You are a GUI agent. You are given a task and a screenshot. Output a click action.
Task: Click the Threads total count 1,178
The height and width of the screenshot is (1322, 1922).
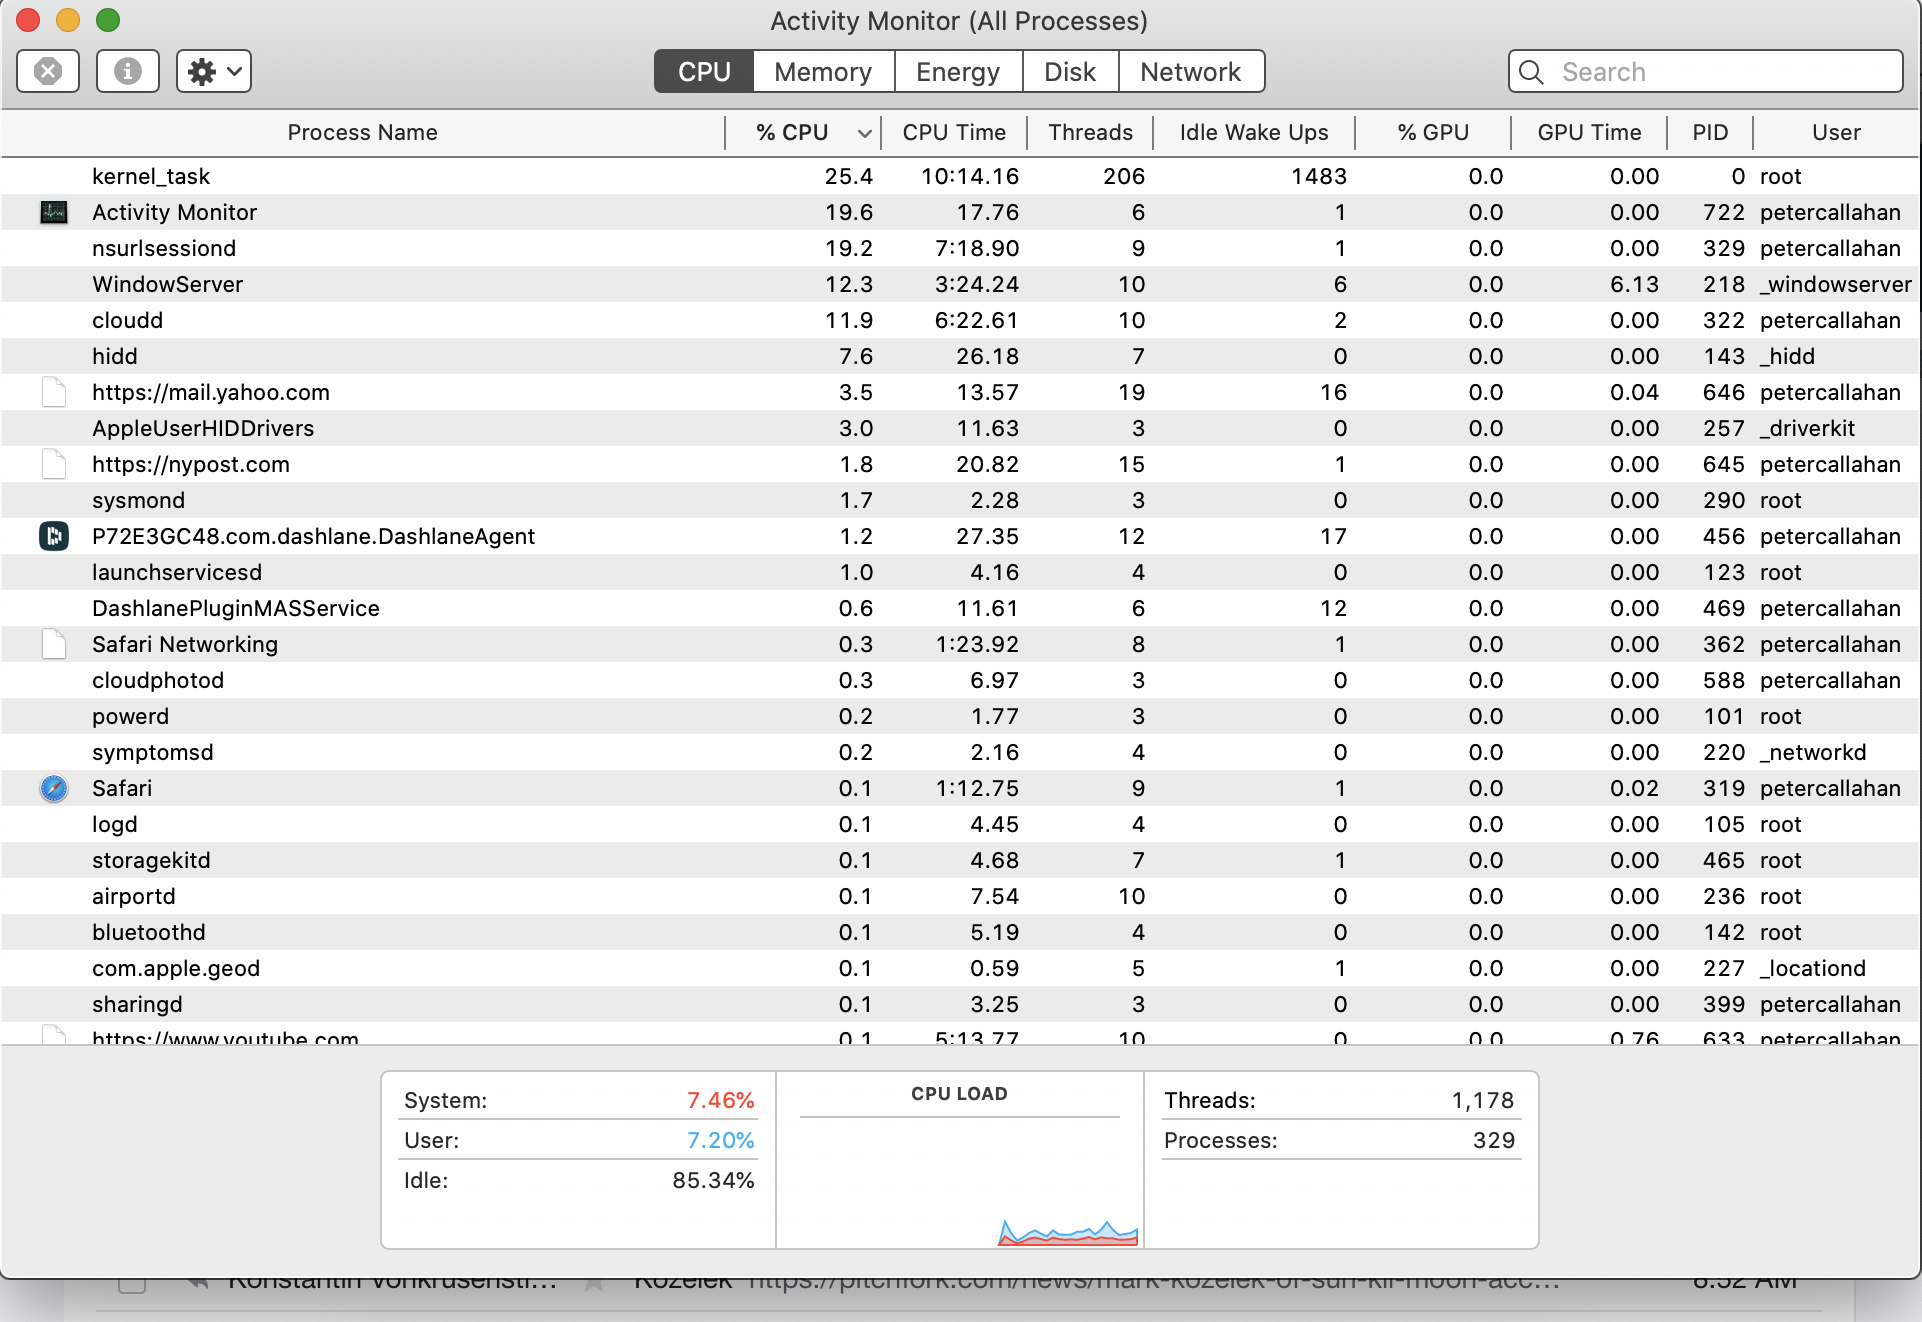pyautogui.click(x=1483, y=1100)
